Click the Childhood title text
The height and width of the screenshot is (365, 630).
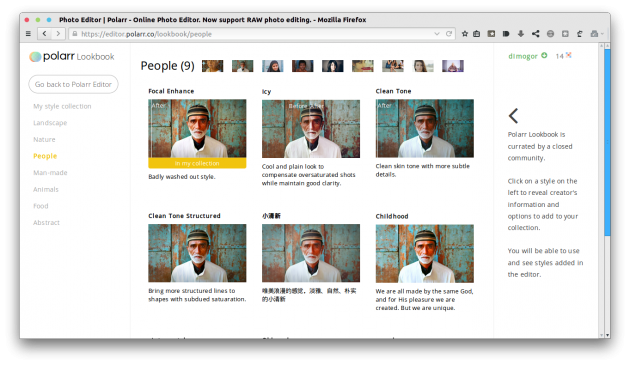tap(392, 216)
